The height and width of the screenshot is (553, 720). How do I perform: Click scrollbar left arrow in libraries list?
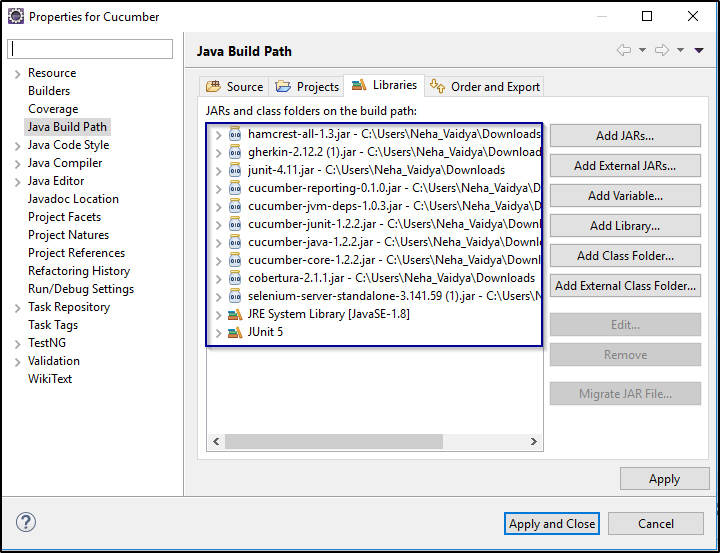click(216, 441)
